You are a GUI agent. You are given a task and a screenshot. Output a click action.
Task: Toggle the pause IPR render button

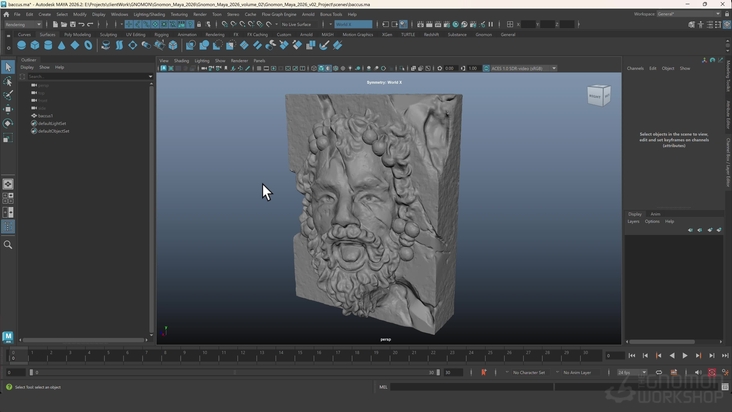coord(491,24)
